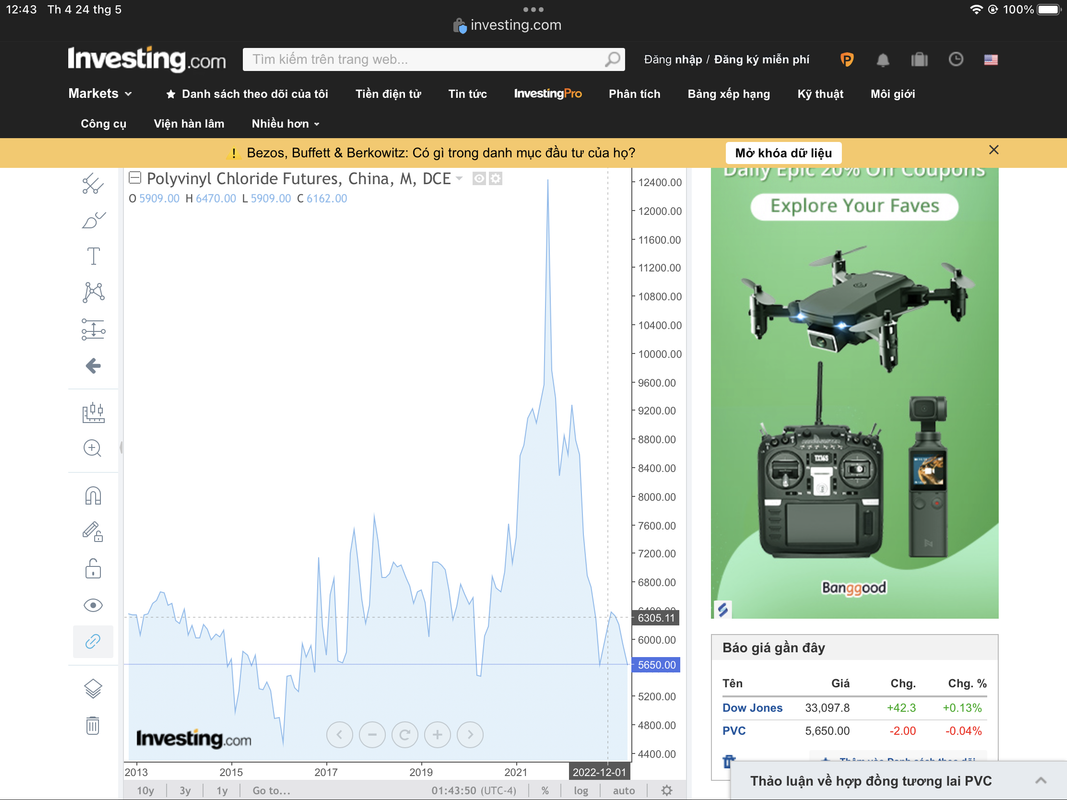Select the trend line drawing tool
1067x800 pixels.
tap(93, 184)
